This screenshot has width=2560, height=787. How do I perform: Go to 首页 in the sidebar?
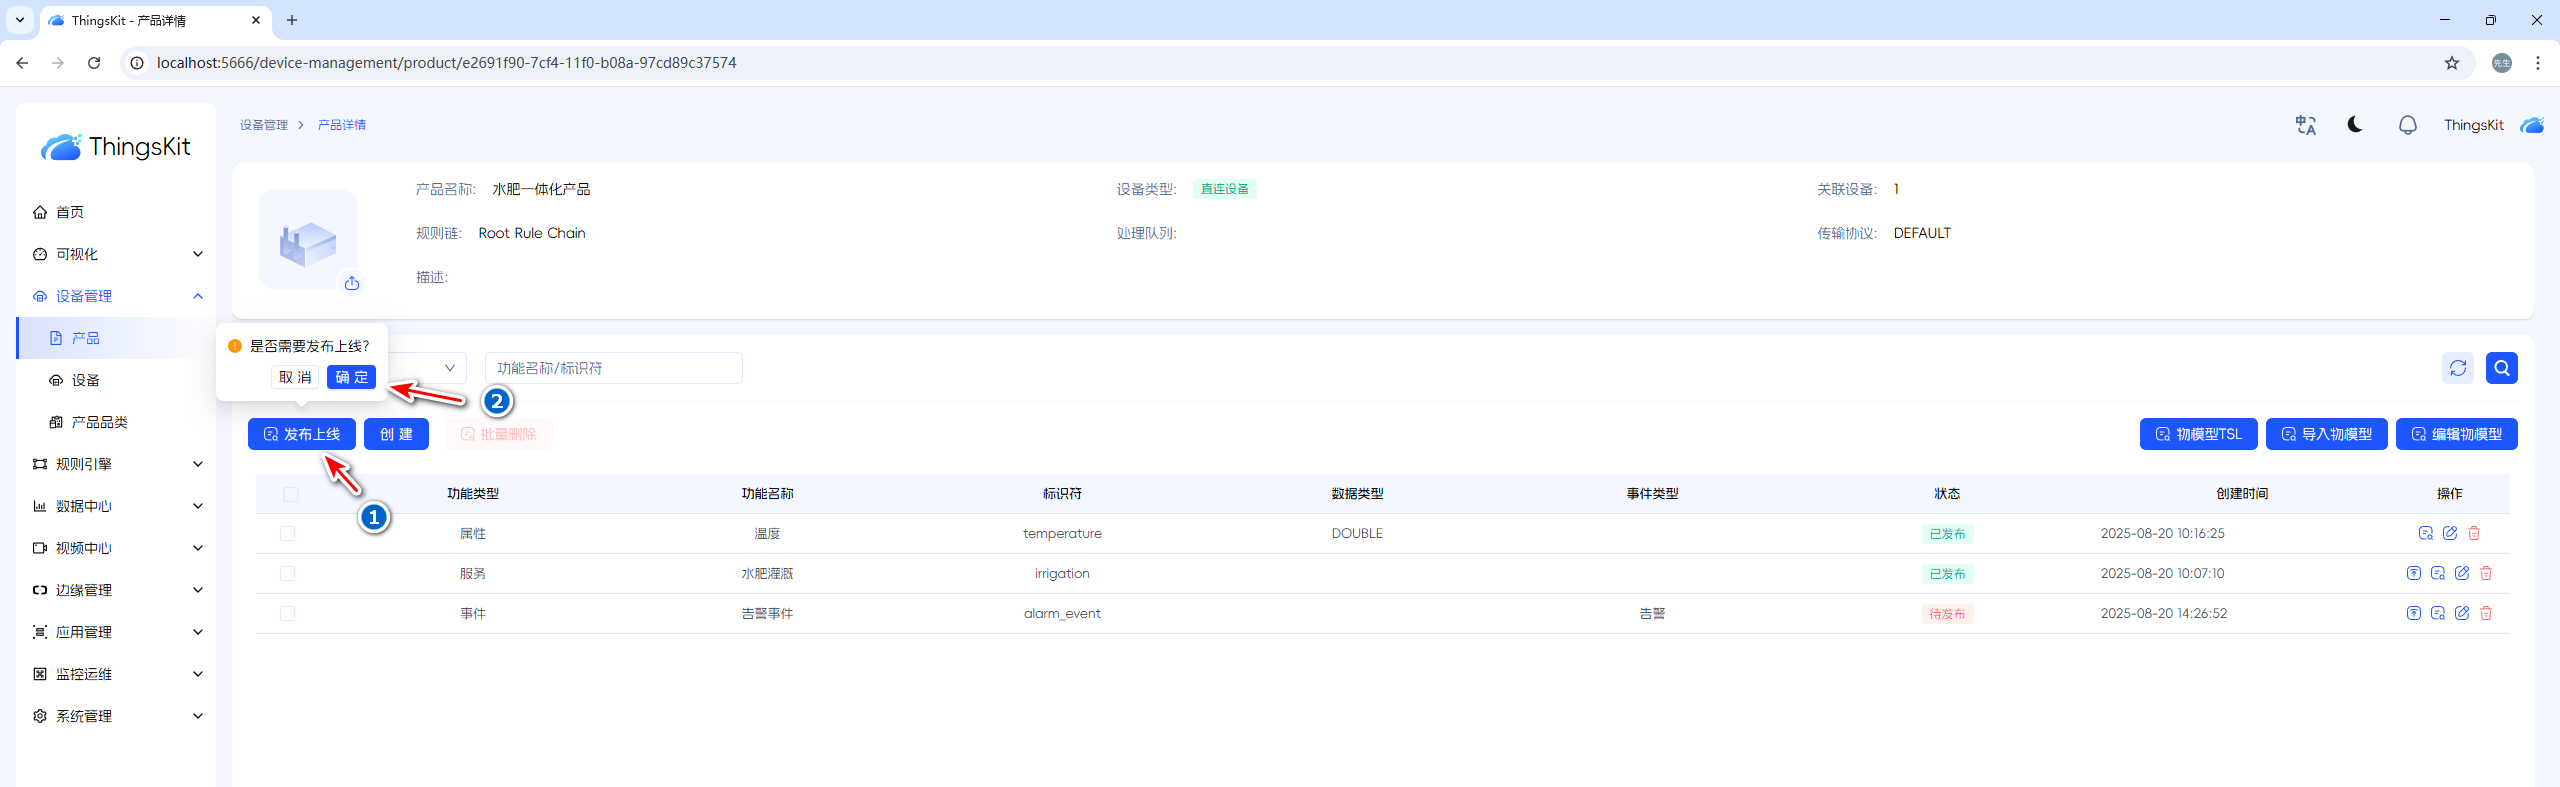coord(70,212)
